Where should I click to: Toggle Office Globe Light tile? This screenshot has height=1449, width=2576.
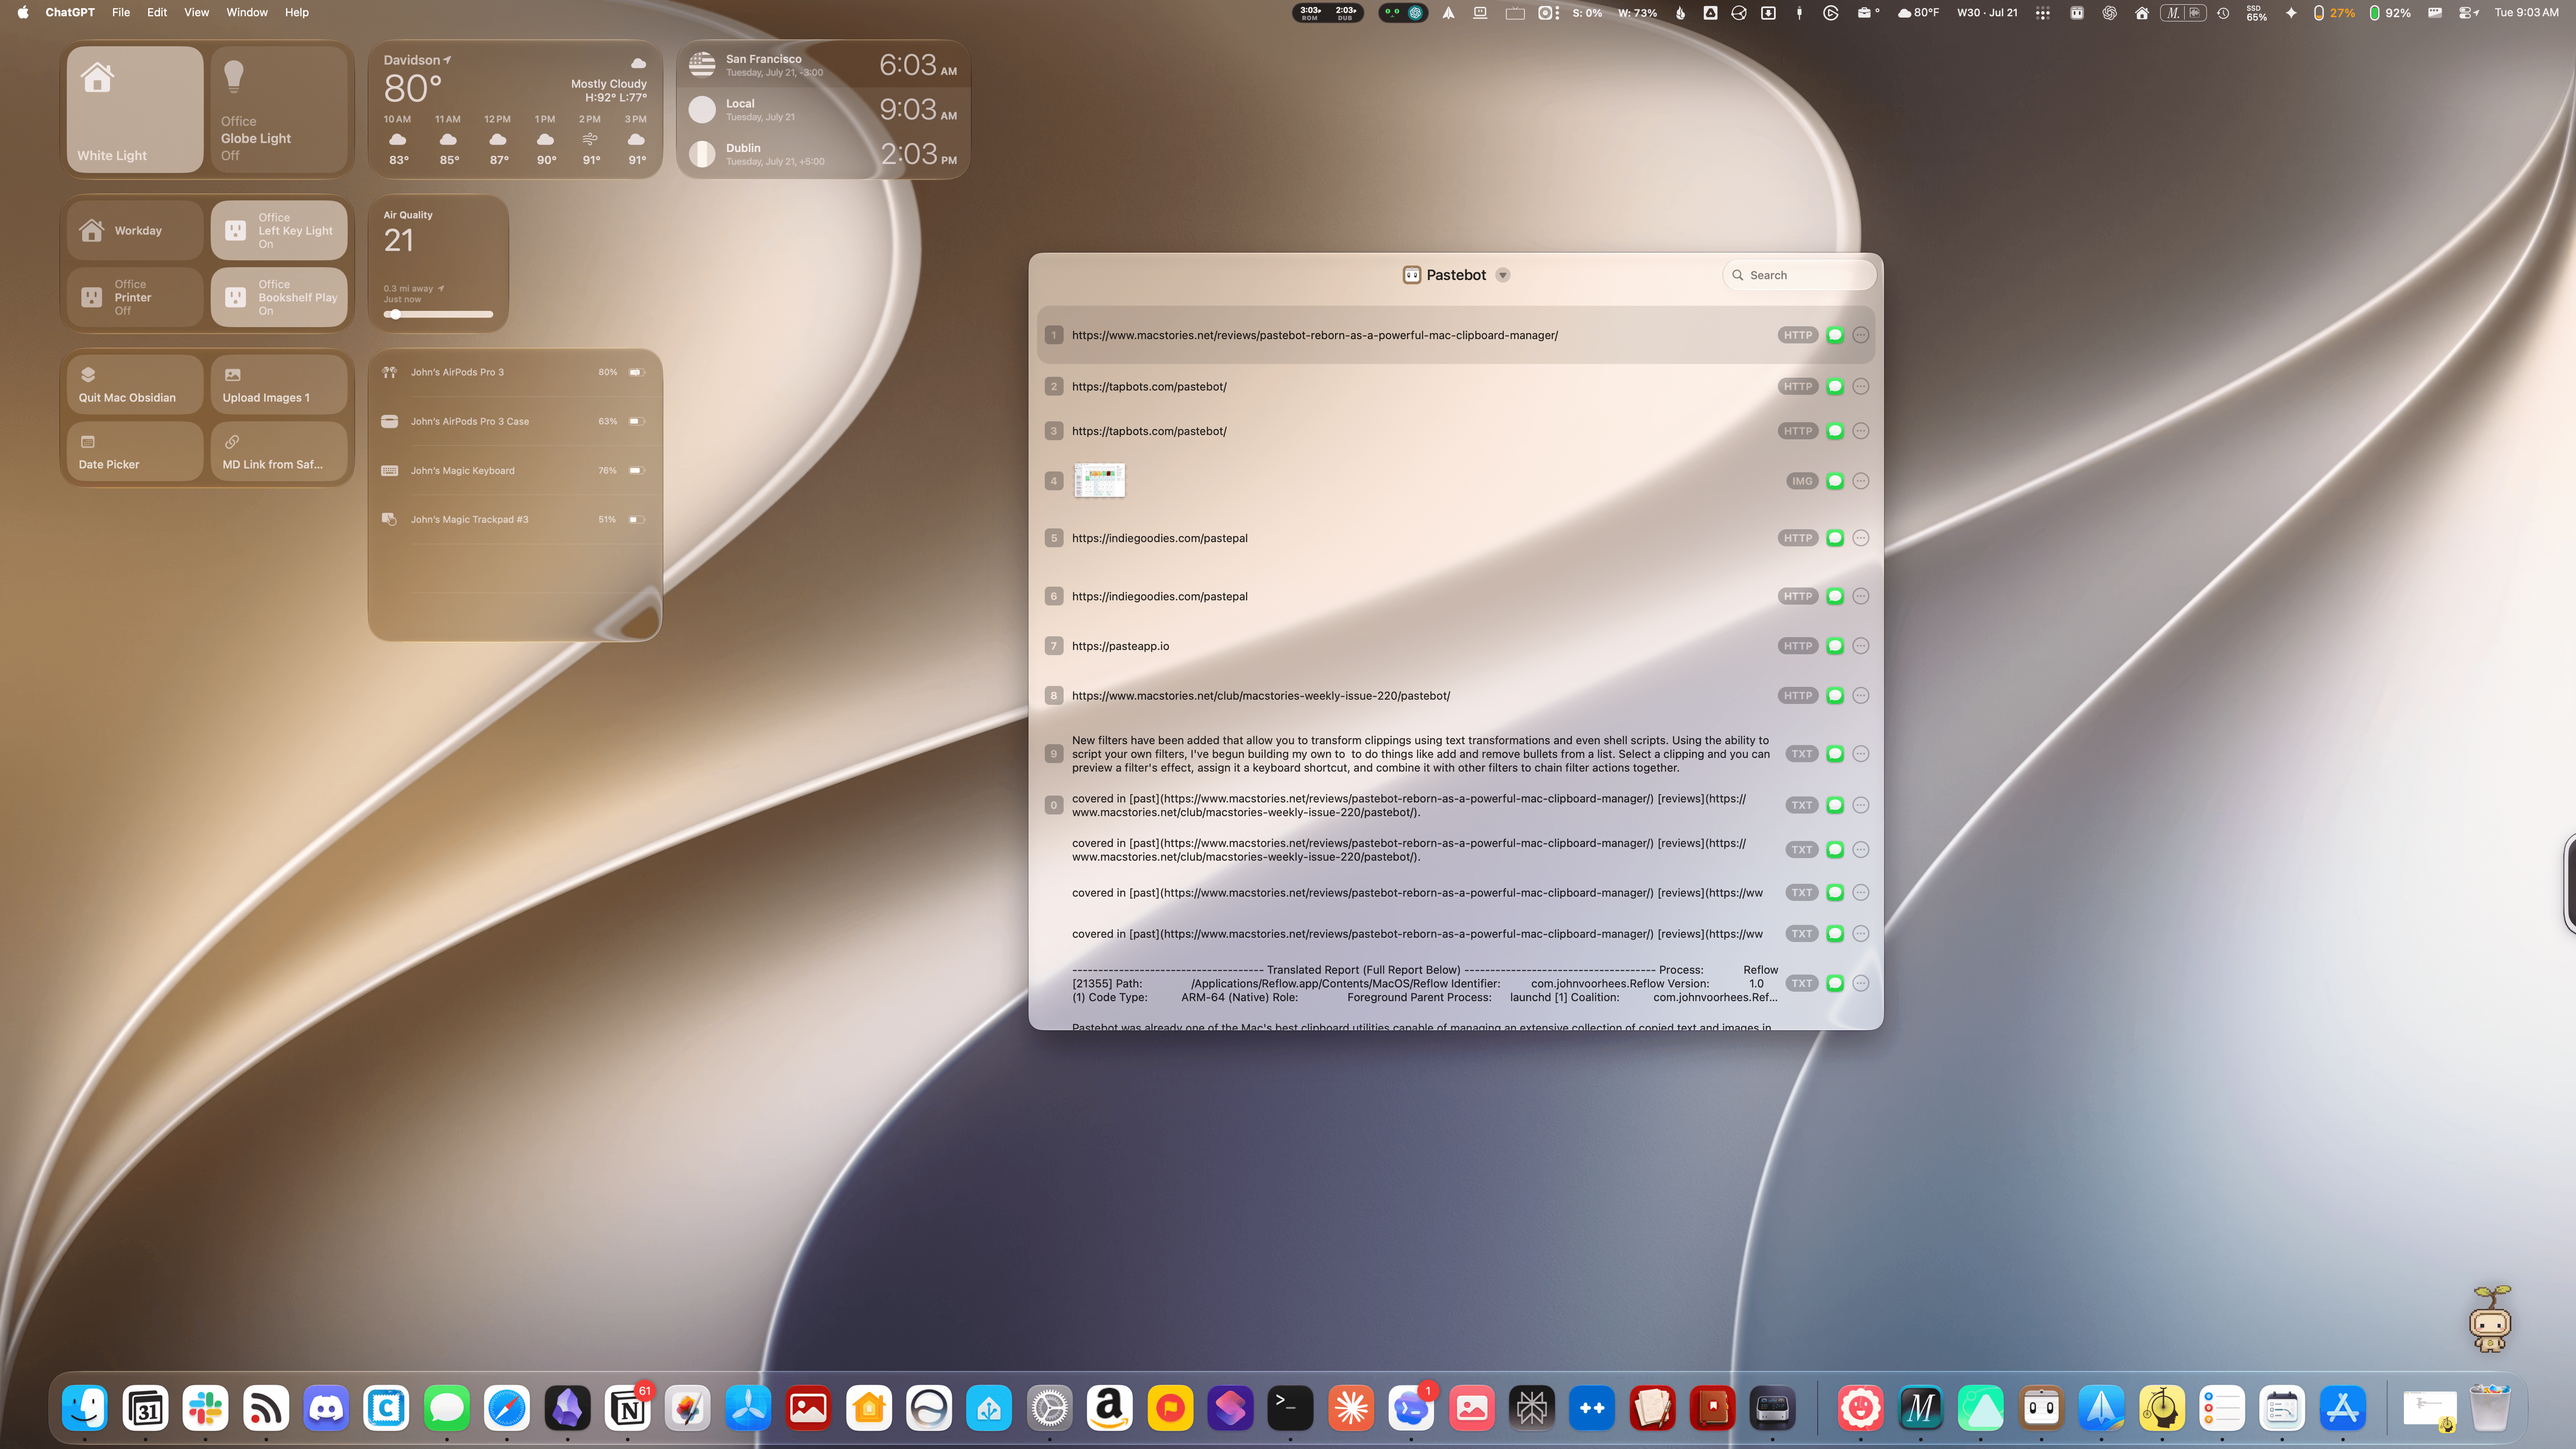click(279, 109)
